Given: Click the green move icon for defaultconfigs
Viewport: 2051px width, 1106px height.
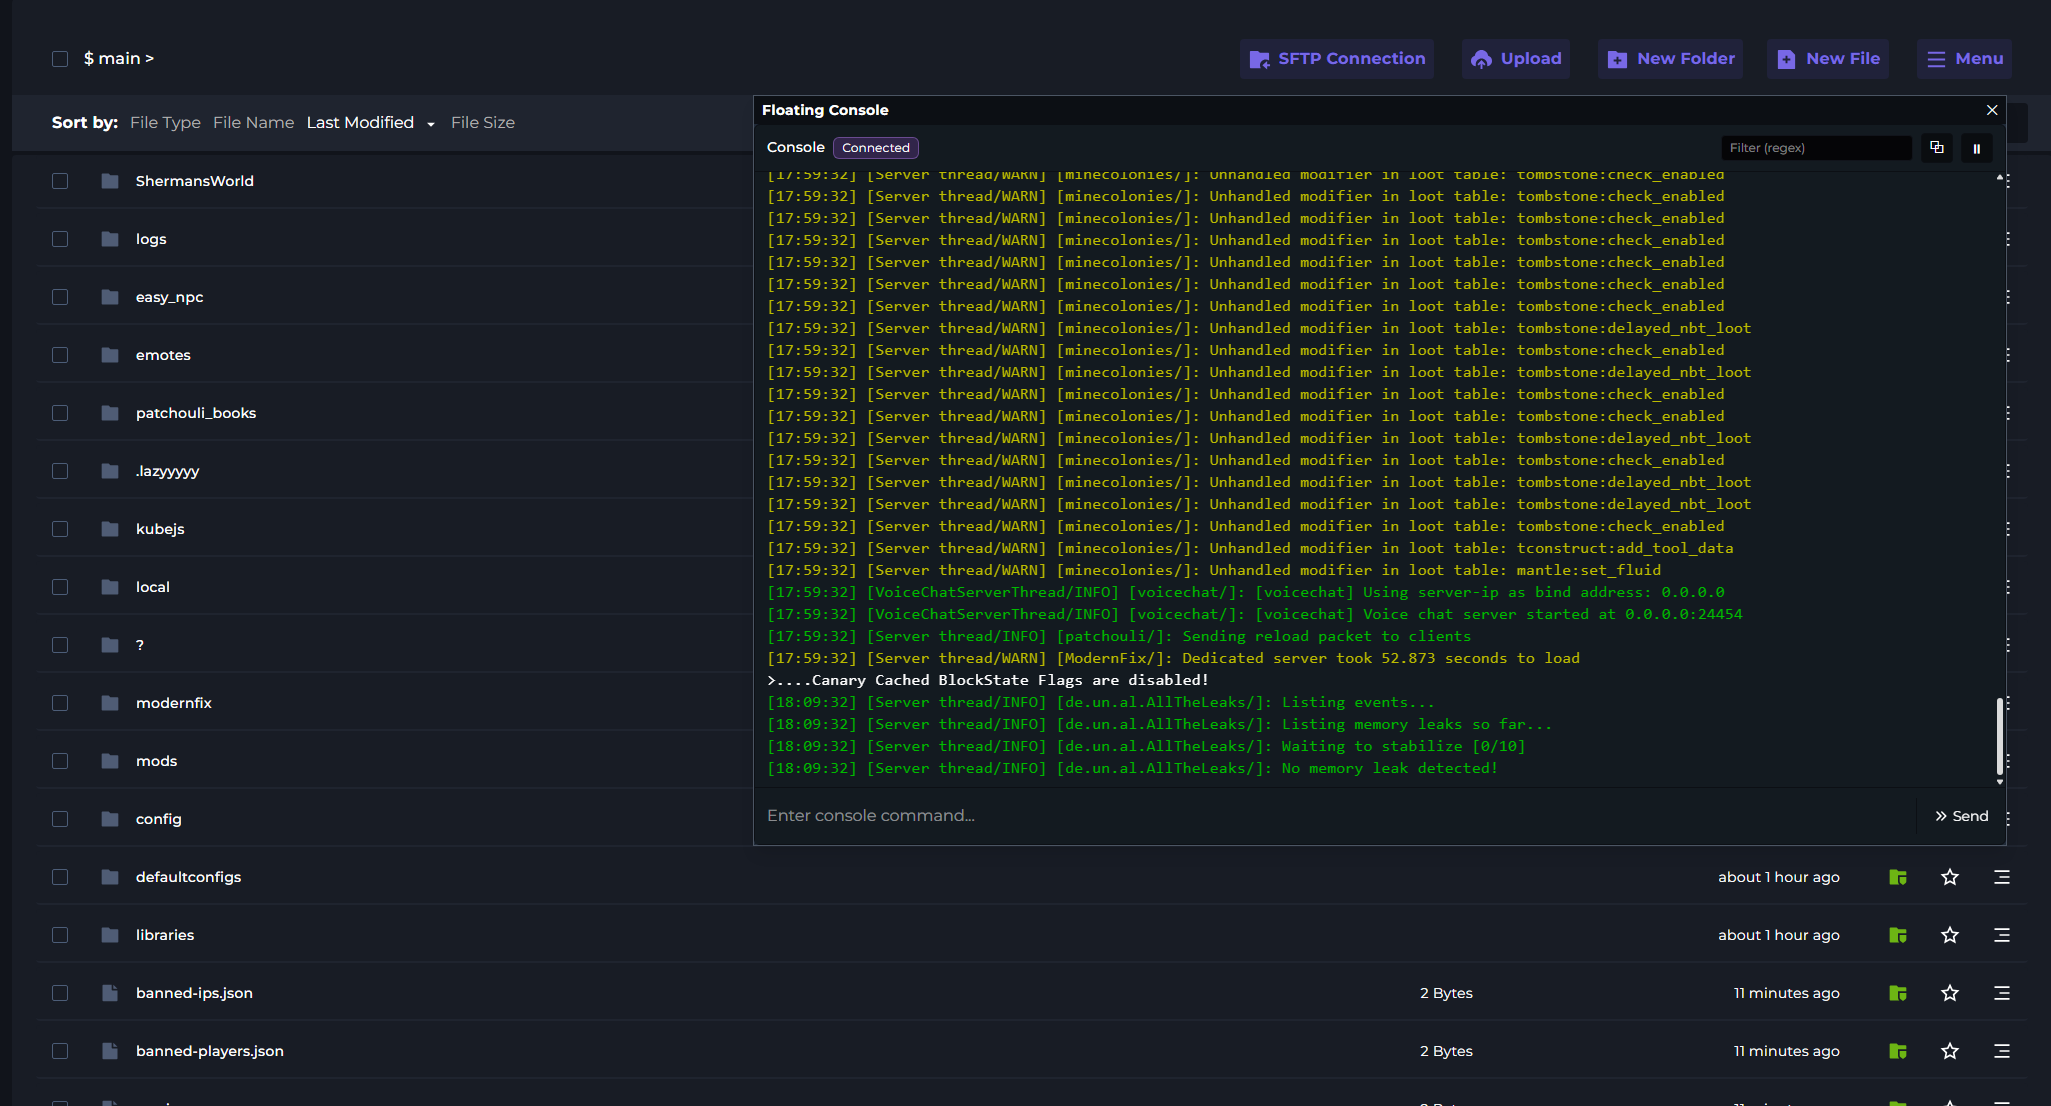Looking at the screenshot, I should pos(1897,877).
